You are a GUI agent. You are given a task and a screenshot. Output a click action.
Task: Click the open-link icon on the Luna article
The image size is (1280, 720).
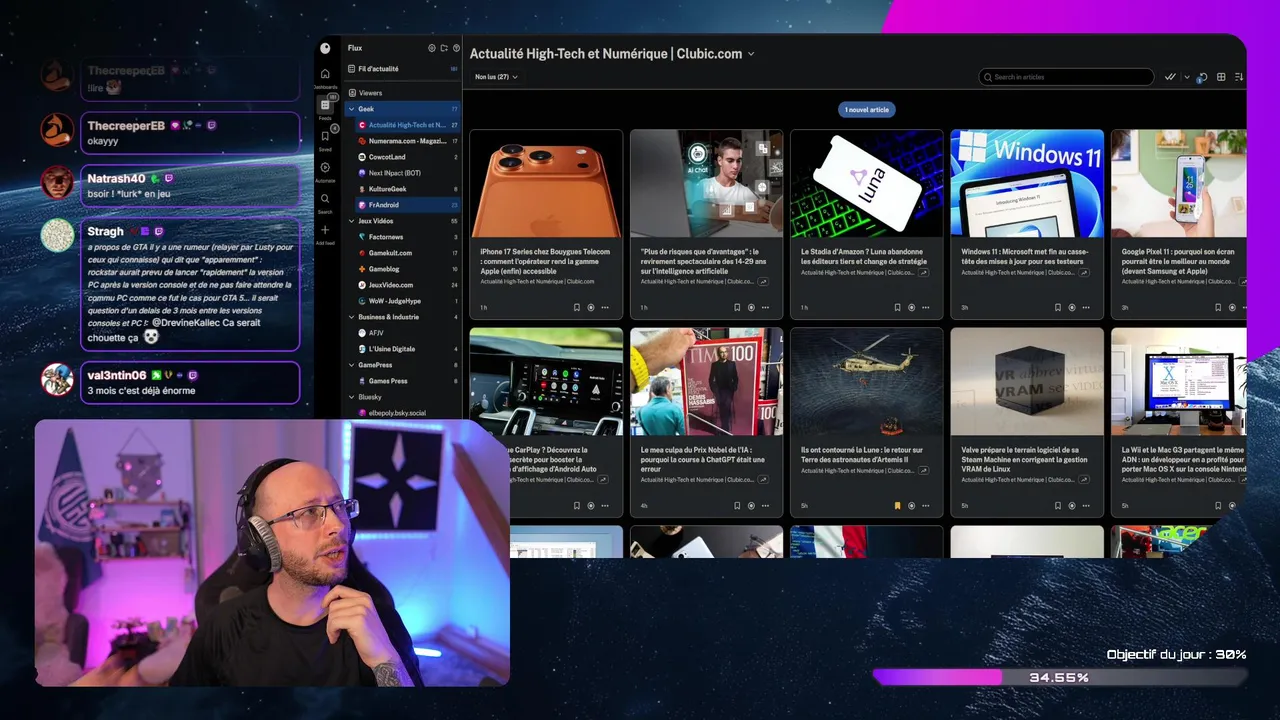click(923, 272)
